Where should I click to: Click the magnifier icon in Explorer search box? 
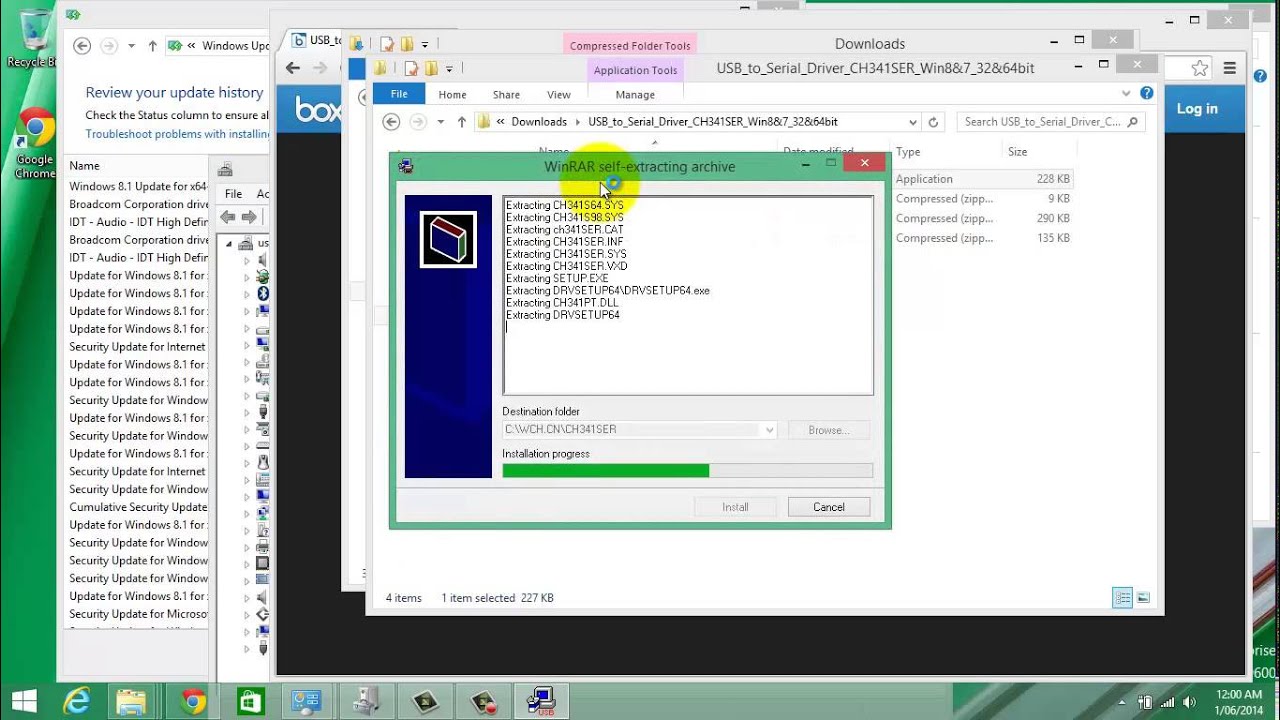pos(1132,122)
